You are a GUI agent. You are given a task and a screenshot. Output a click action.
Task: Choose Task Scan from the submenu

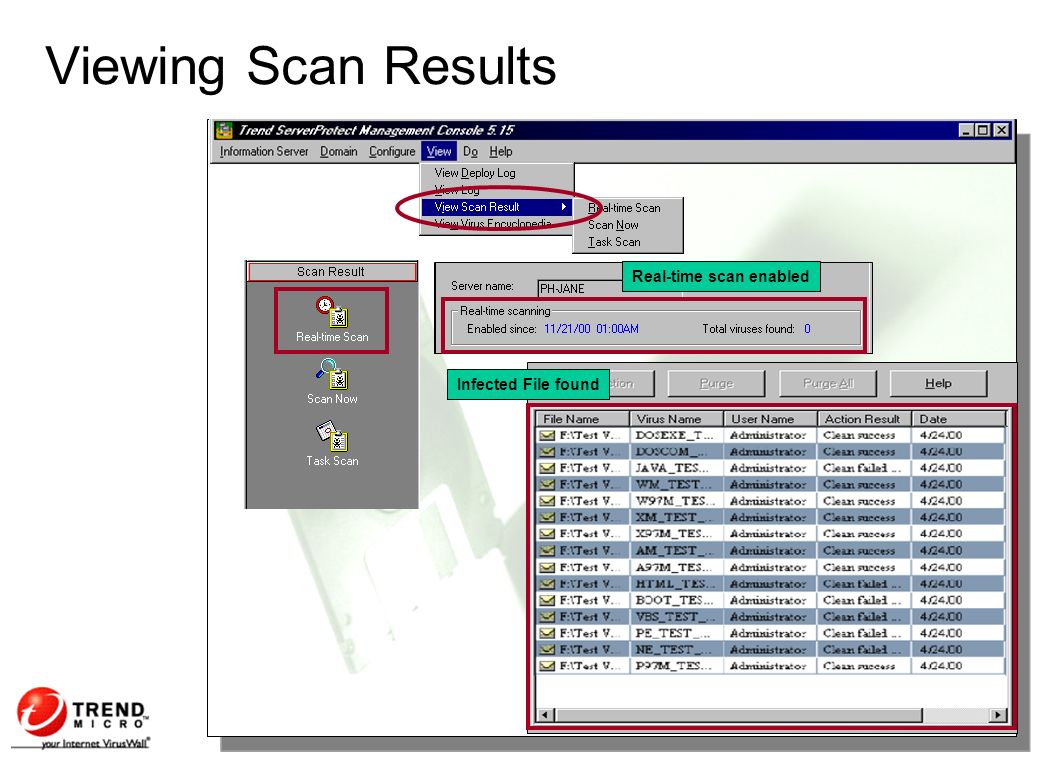(x=614, y=242)
